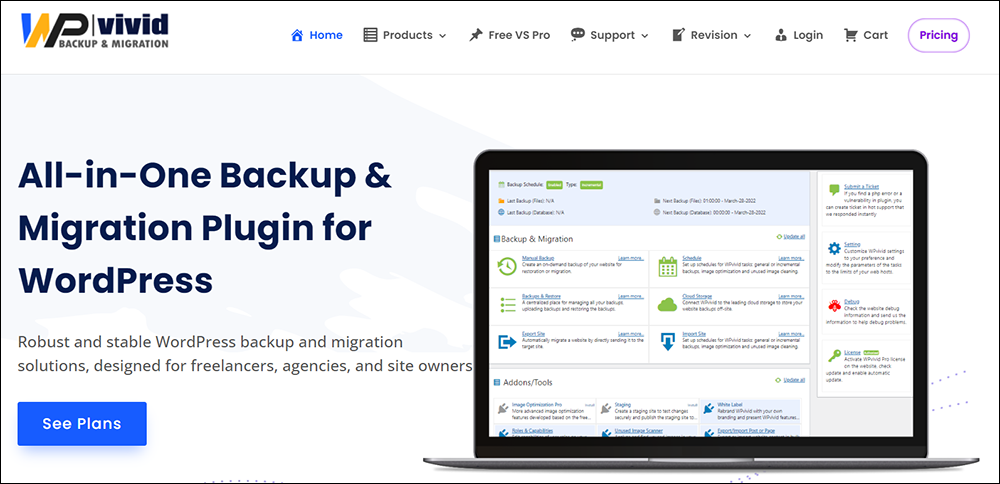This screenshot has width=1000, height=484.
Task: Click the Products list icon
Action: (370, 35)
